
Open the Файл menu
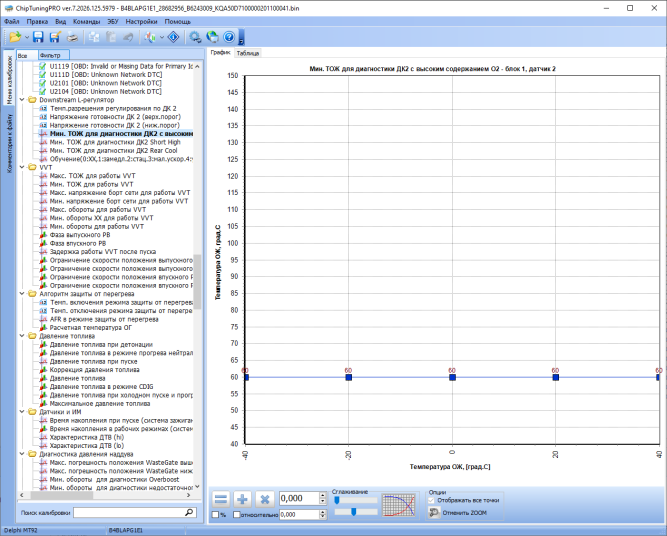pyautogui.click(x=12, y=21)
